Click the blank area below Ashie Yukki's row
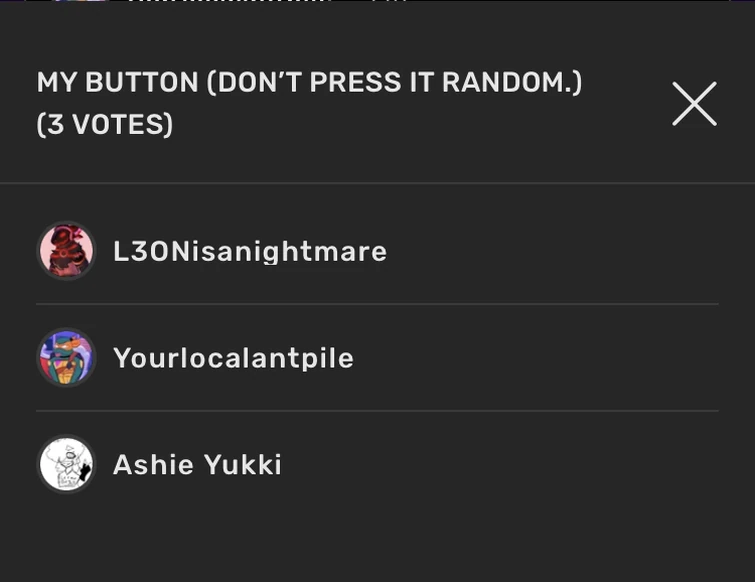The image size is (755, 582). coord(377,540)
